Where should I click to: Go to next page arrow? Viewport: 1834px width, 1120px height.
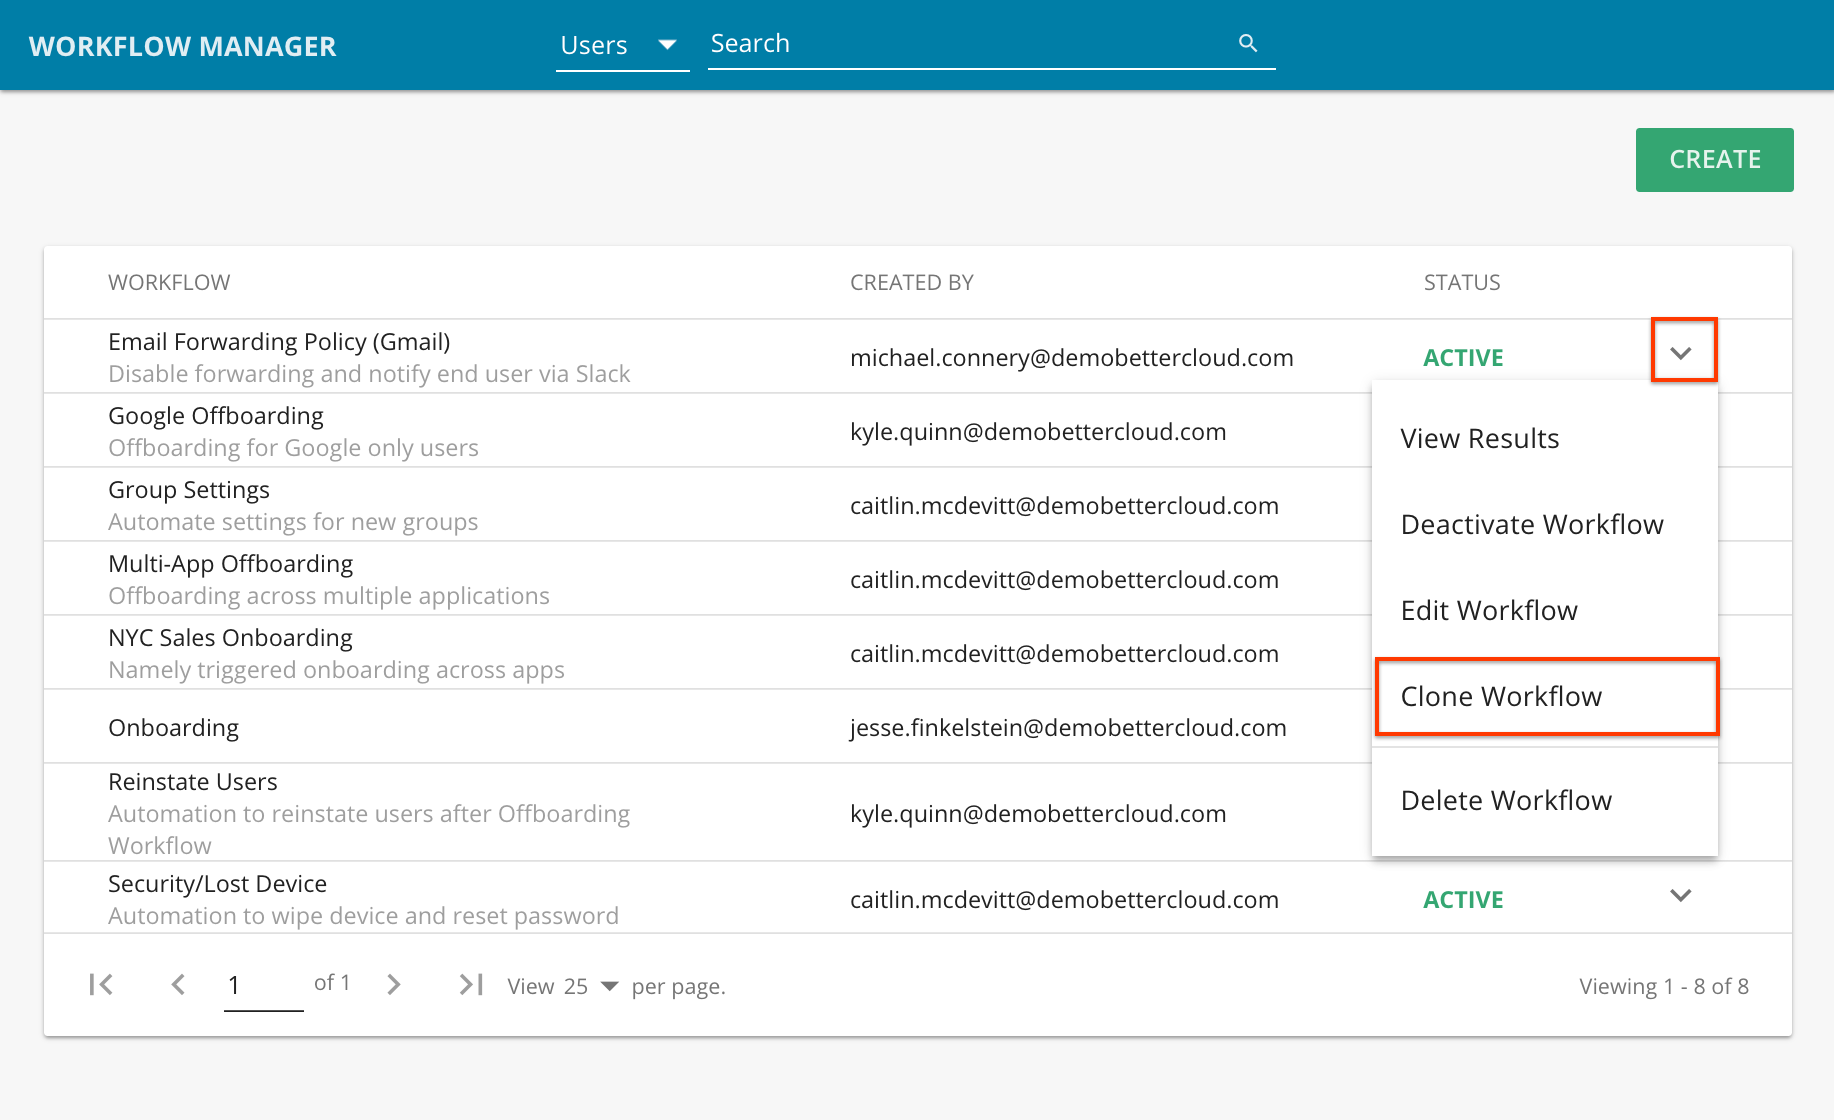394,985
